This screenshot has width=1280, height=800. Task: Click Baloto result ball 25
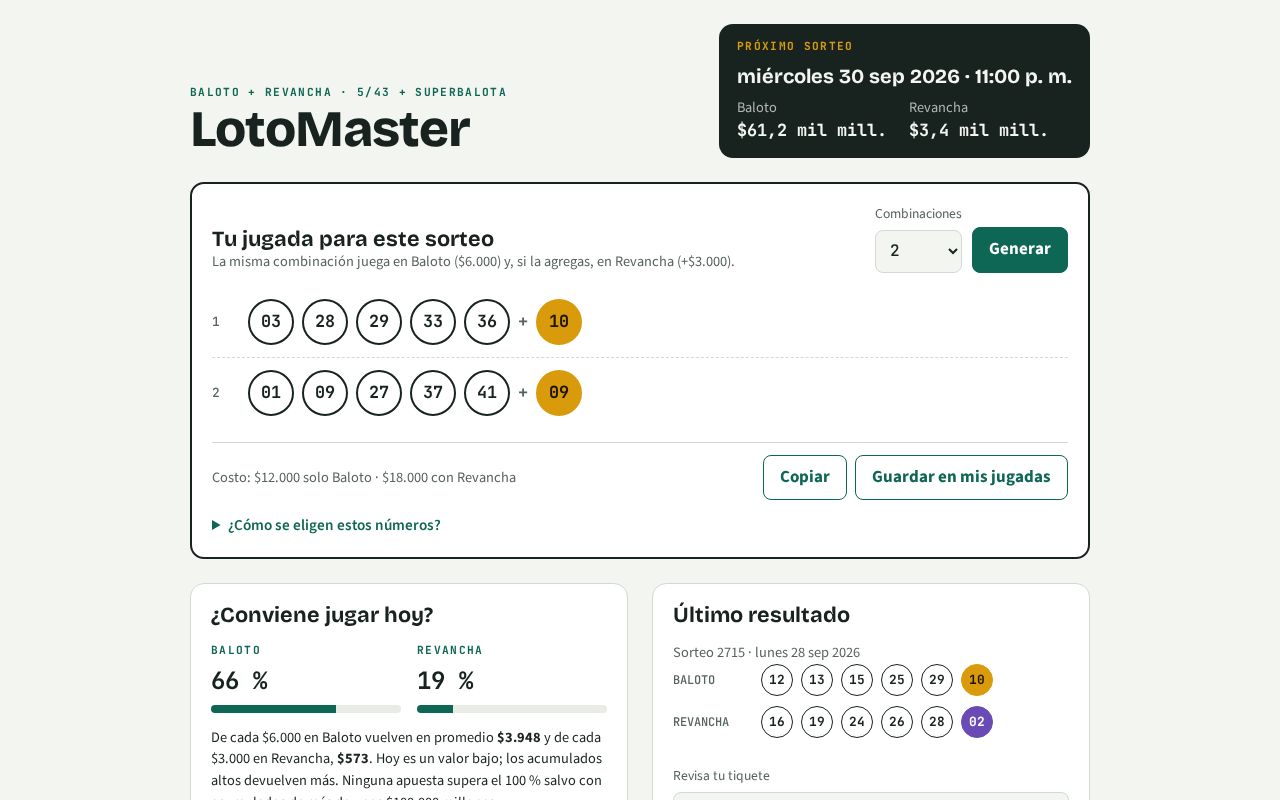[x=897, y=680]
